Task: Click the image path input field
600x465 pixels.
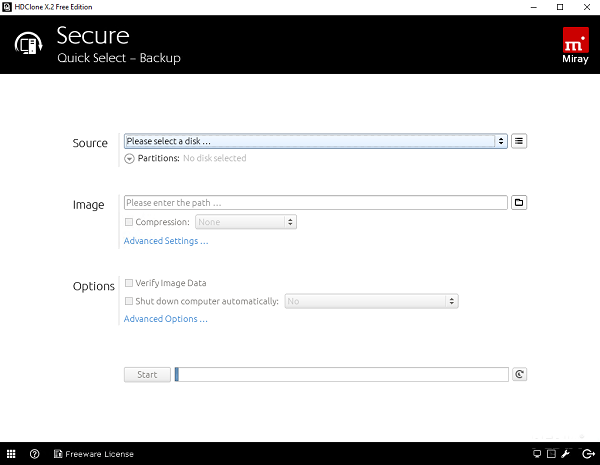Action: point(315,203)
